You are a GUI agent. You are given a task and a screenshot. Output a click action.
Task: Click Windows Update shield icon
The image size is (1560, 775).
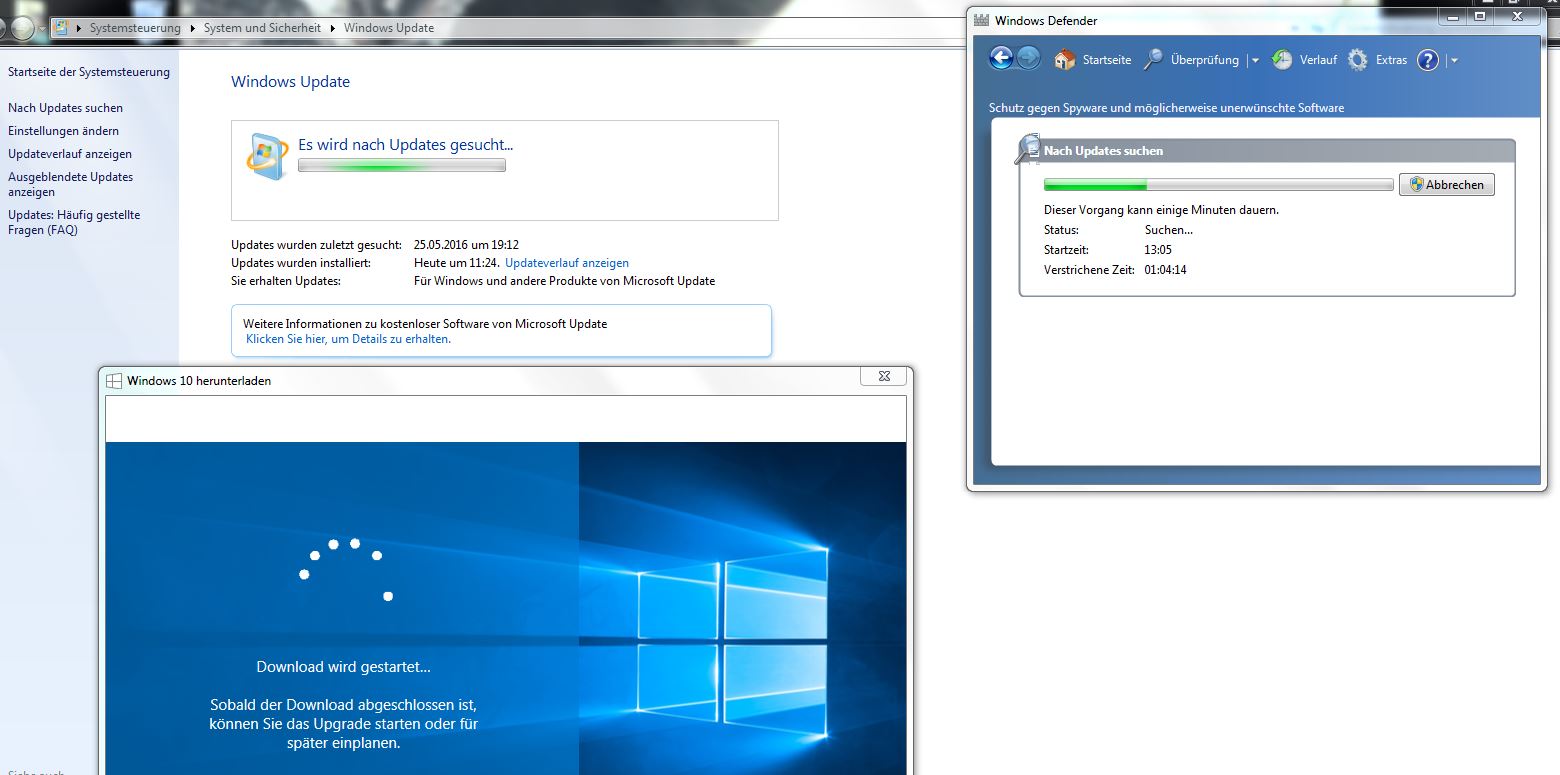(x=267, y=156)
